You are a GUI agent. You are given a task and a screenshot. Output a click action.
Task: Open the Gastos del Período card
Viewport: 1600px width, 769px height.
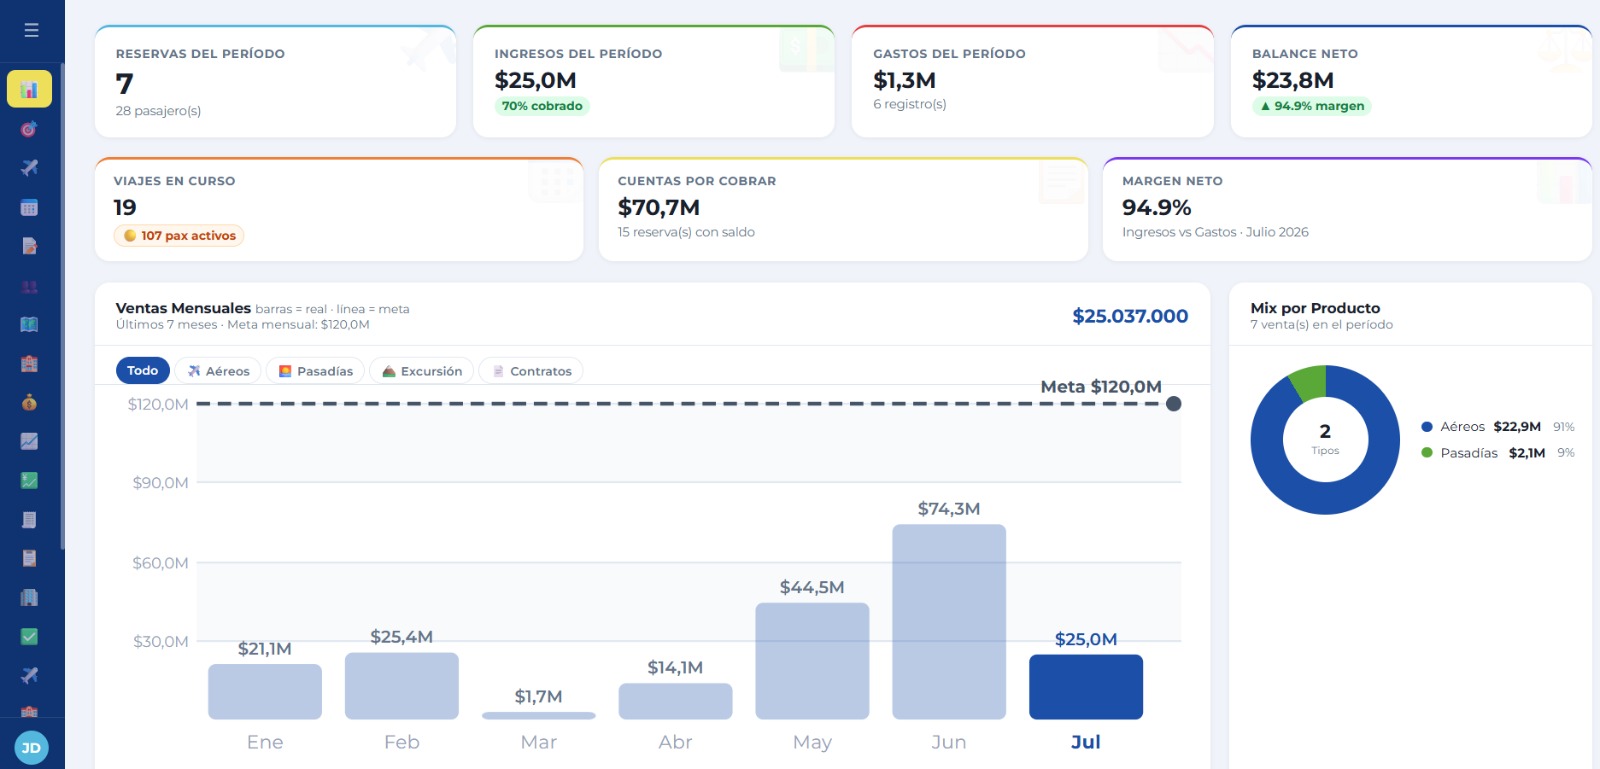(x=1033, y=81)
